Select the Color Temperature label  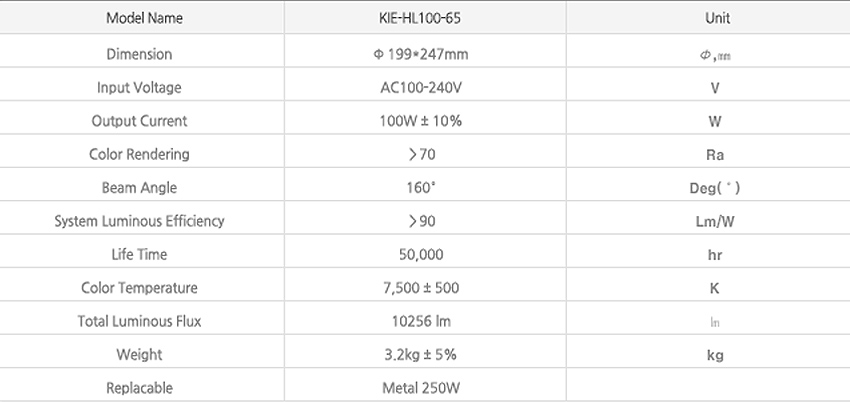[x=139, y=288]
